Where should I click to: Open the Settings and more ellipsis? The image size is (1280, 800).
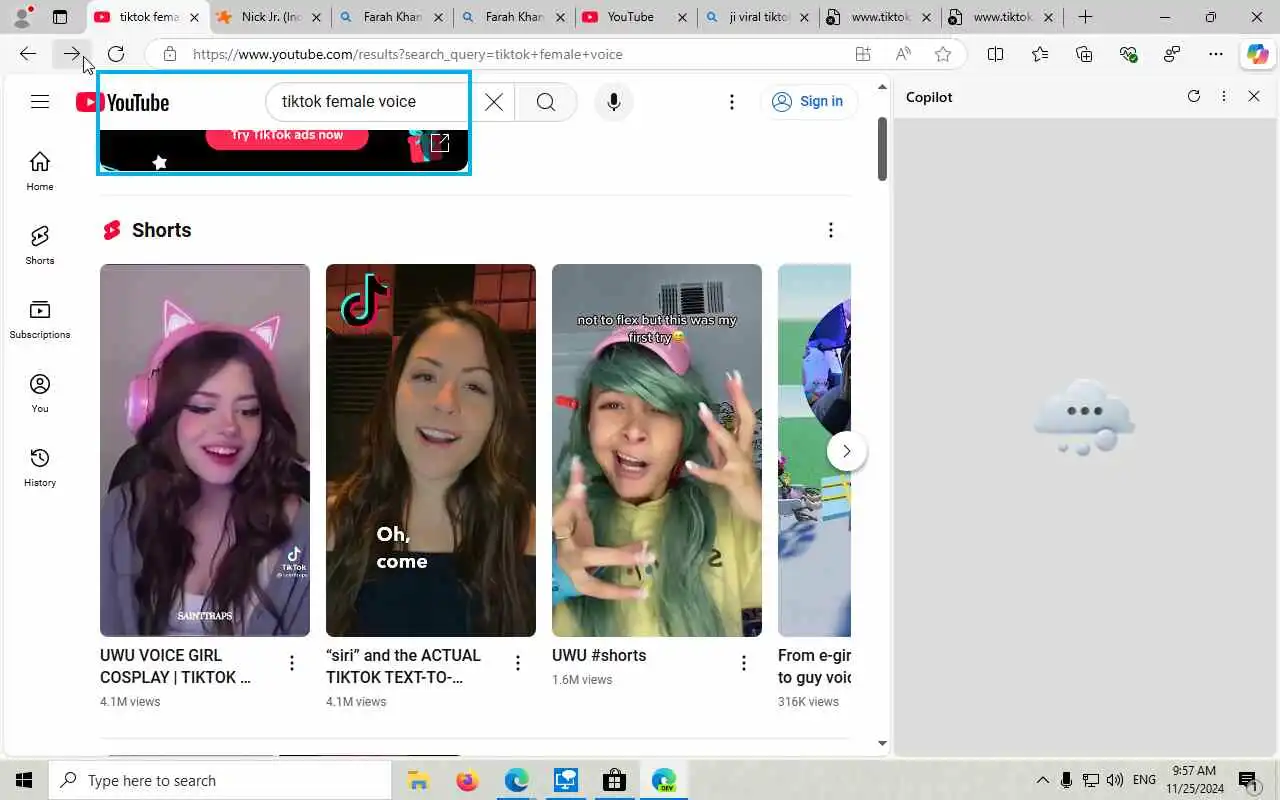(1216, 54)
